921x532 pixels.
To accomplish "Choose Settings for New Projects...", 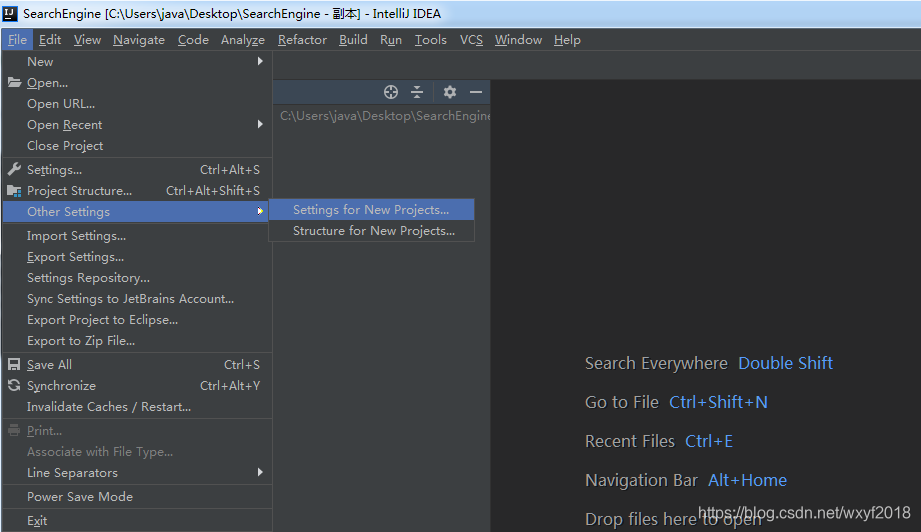I will point(371,210).
